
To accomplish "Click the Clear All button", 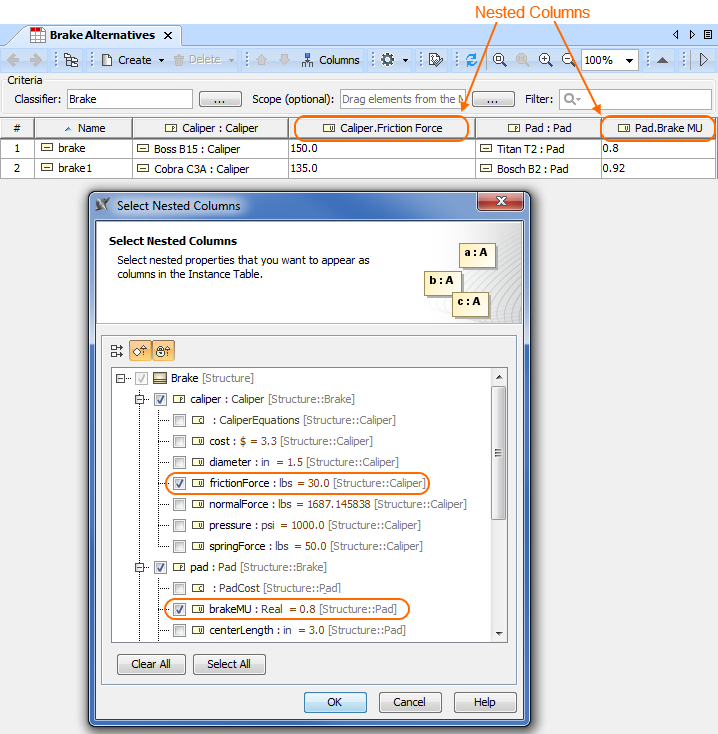I will point(151,664).
